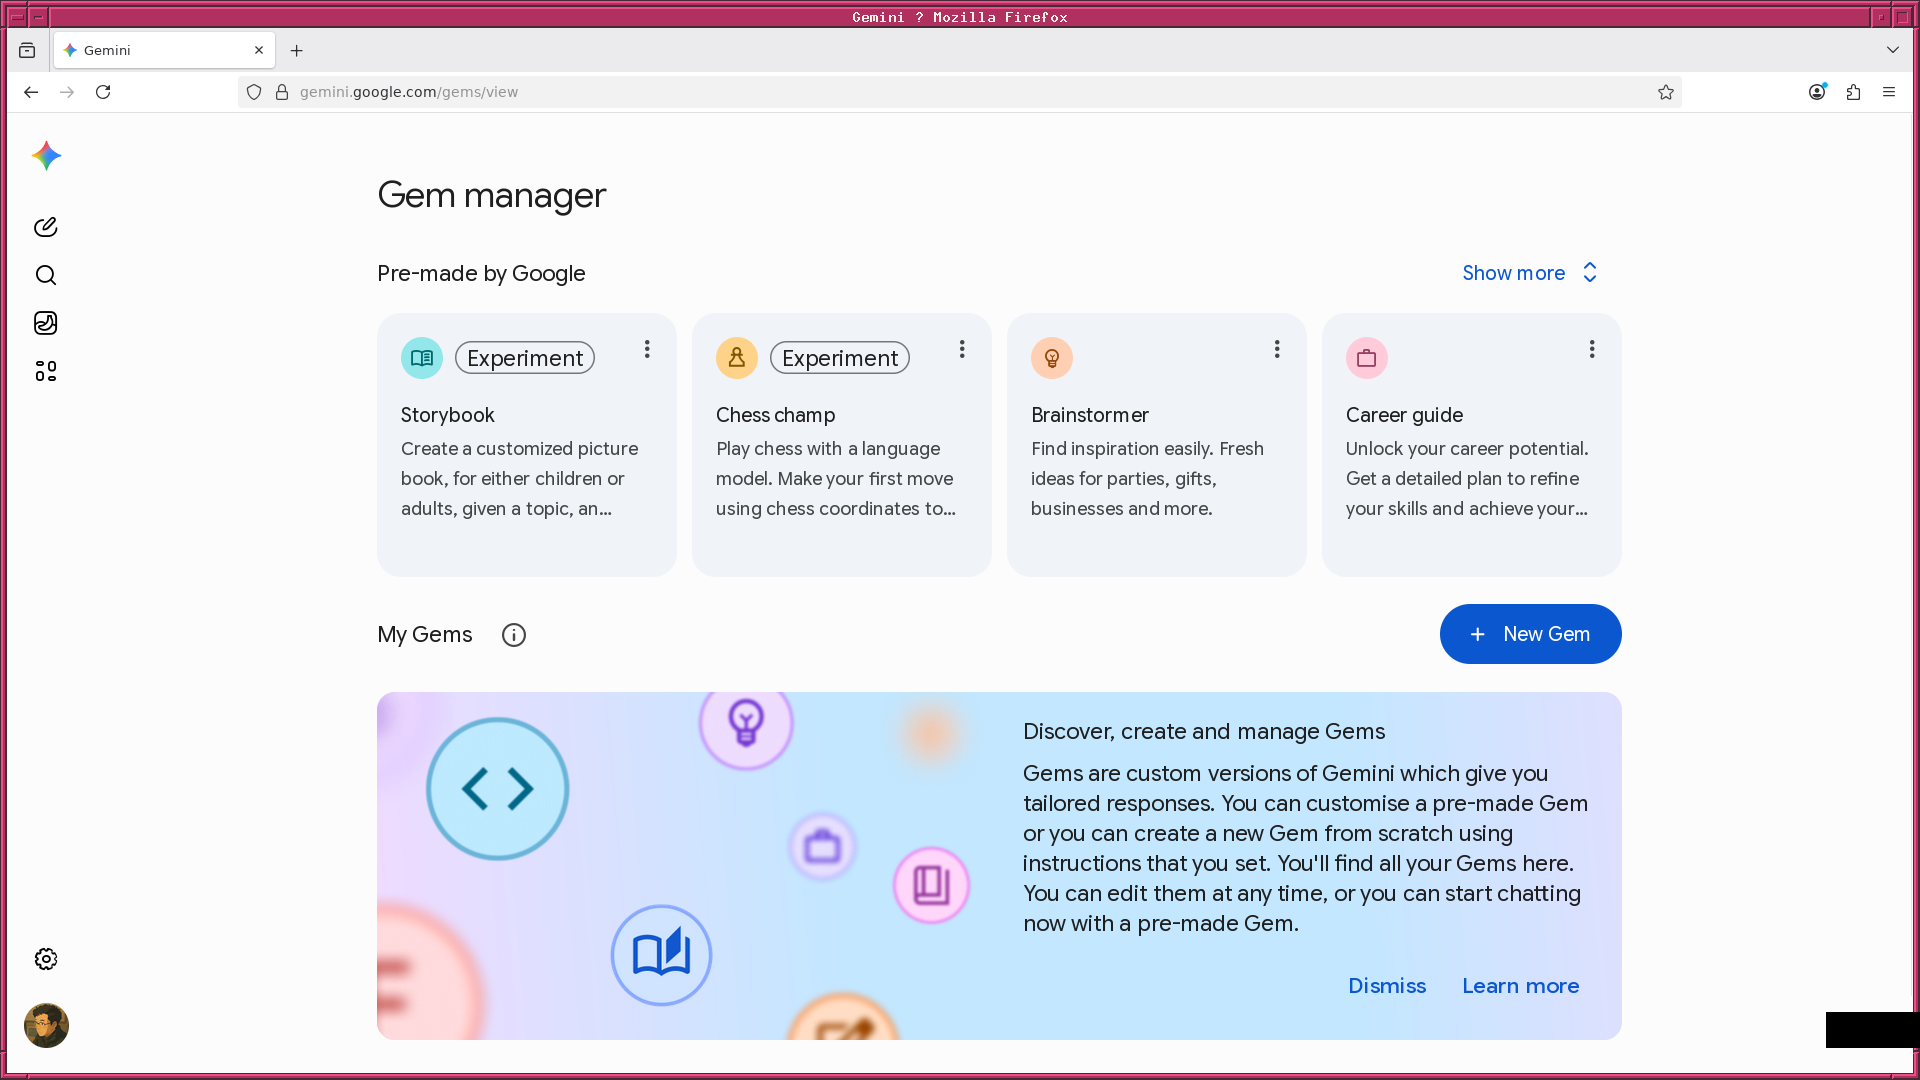Image resolution: width=1920 pixels, height=1080 pixels.
Task: Go back with the browser back arrow
Action: coord(31,92)
